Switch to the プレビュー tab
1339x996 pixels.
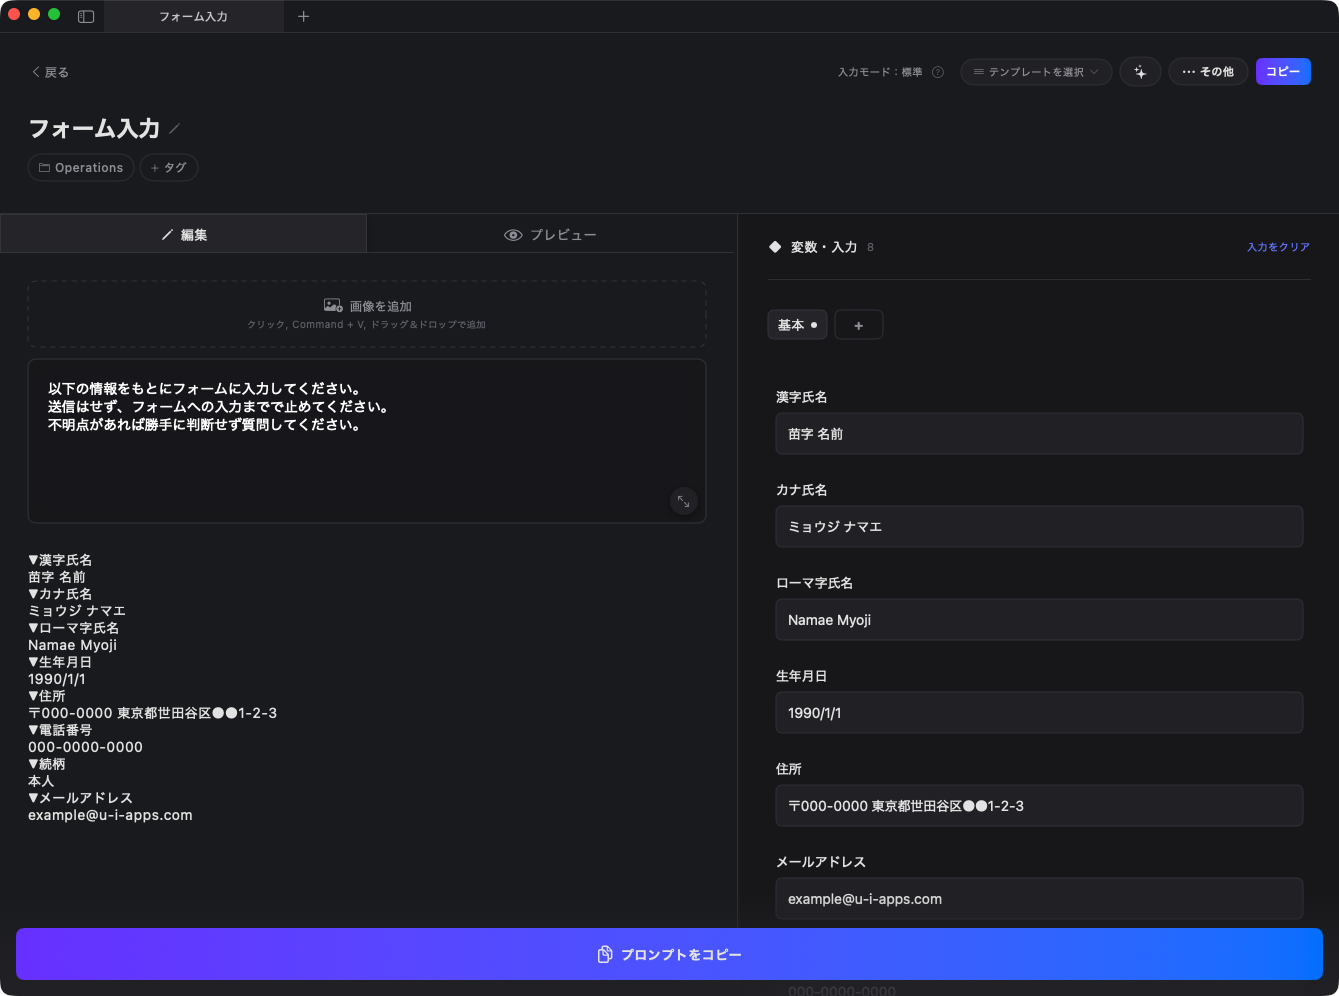[x=551, y=234]
